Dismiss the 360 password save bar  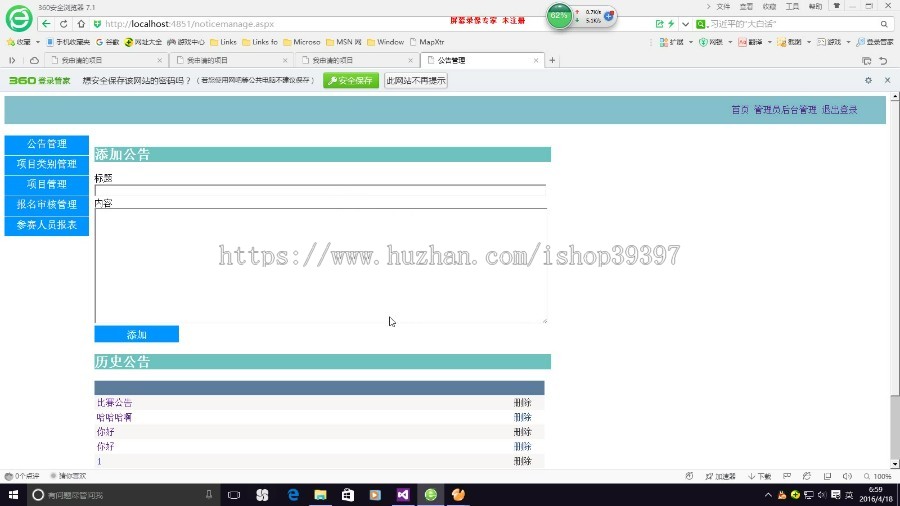(x=887, y=80)
